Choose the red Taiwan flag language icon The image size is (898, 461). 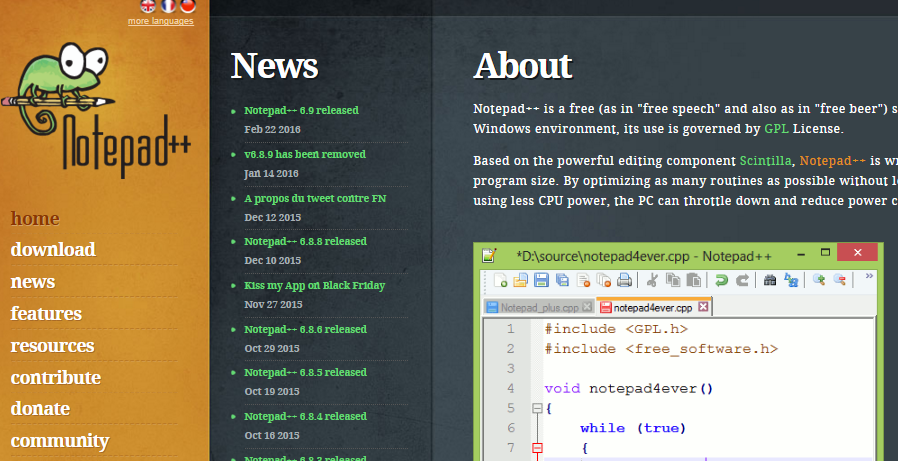click(188, 6)
